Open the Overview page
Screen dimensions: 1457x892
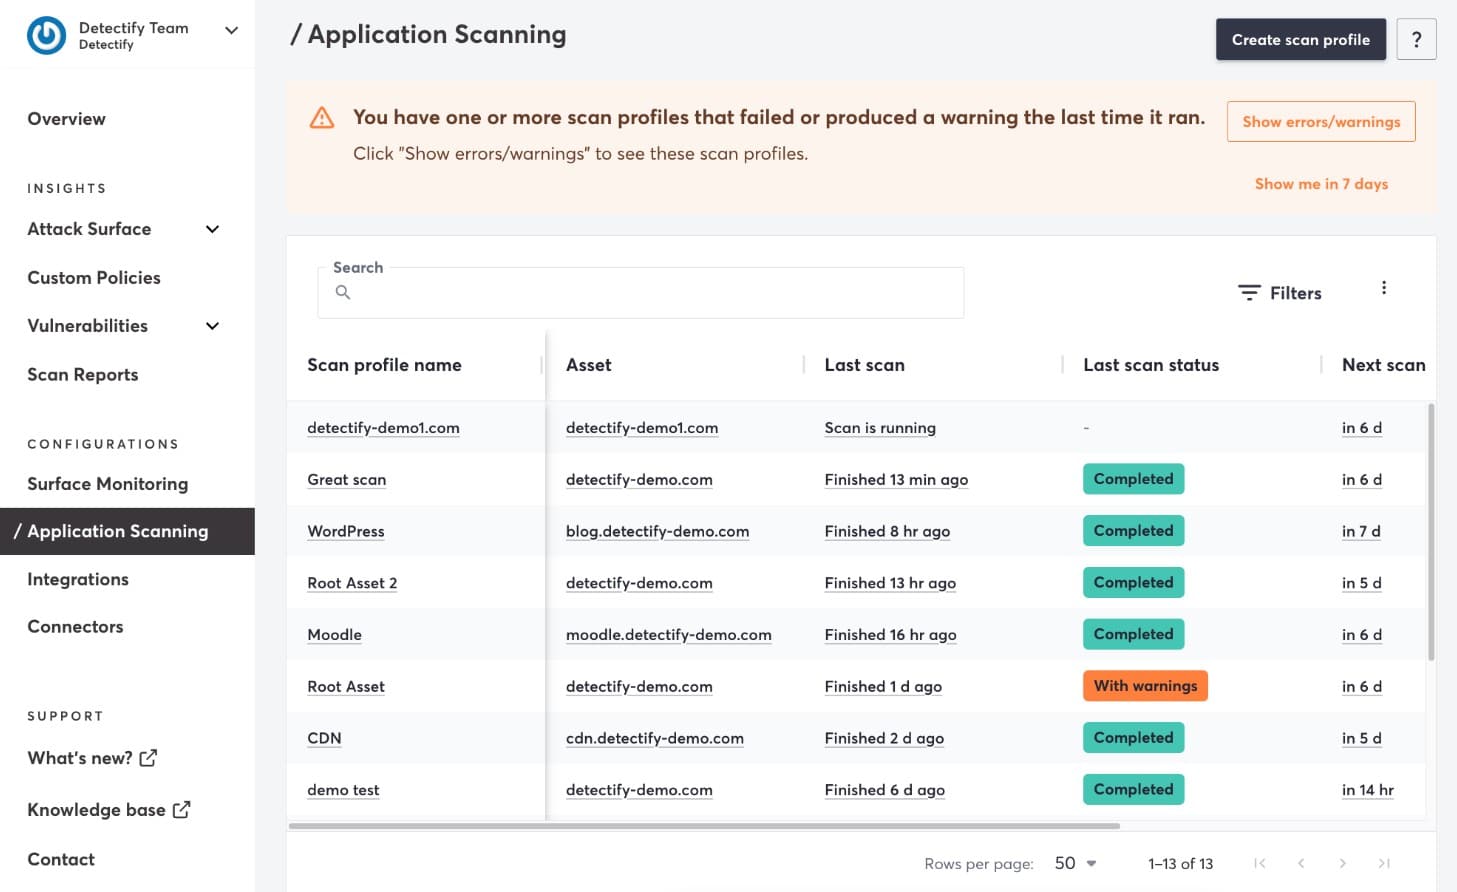pyautogui.click(x=66, y=119)
